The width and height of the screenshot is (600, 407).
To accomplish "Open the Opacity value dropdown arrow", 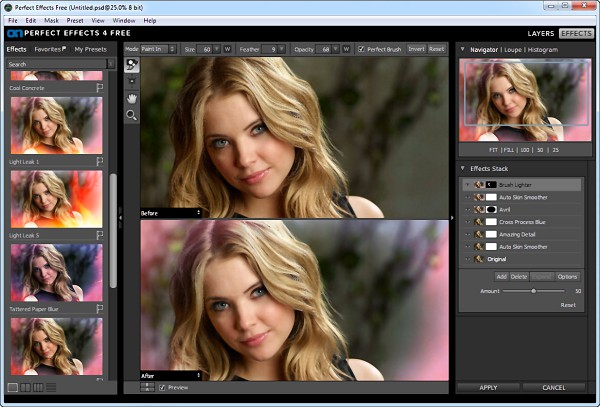I will point(335,49).
